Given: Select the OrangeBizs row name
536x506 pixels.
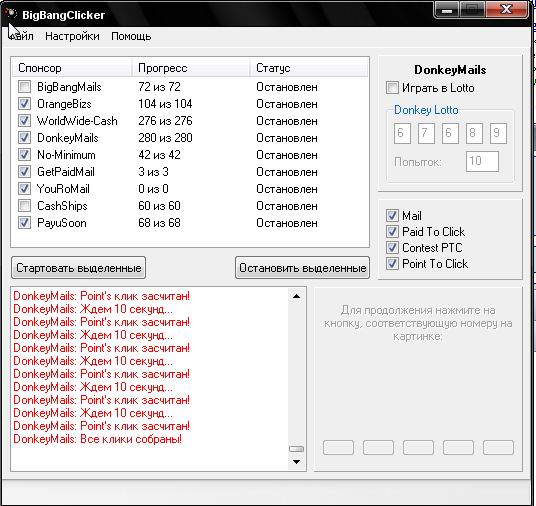Looking at the screenshot, I should click(x=64, y=104).
